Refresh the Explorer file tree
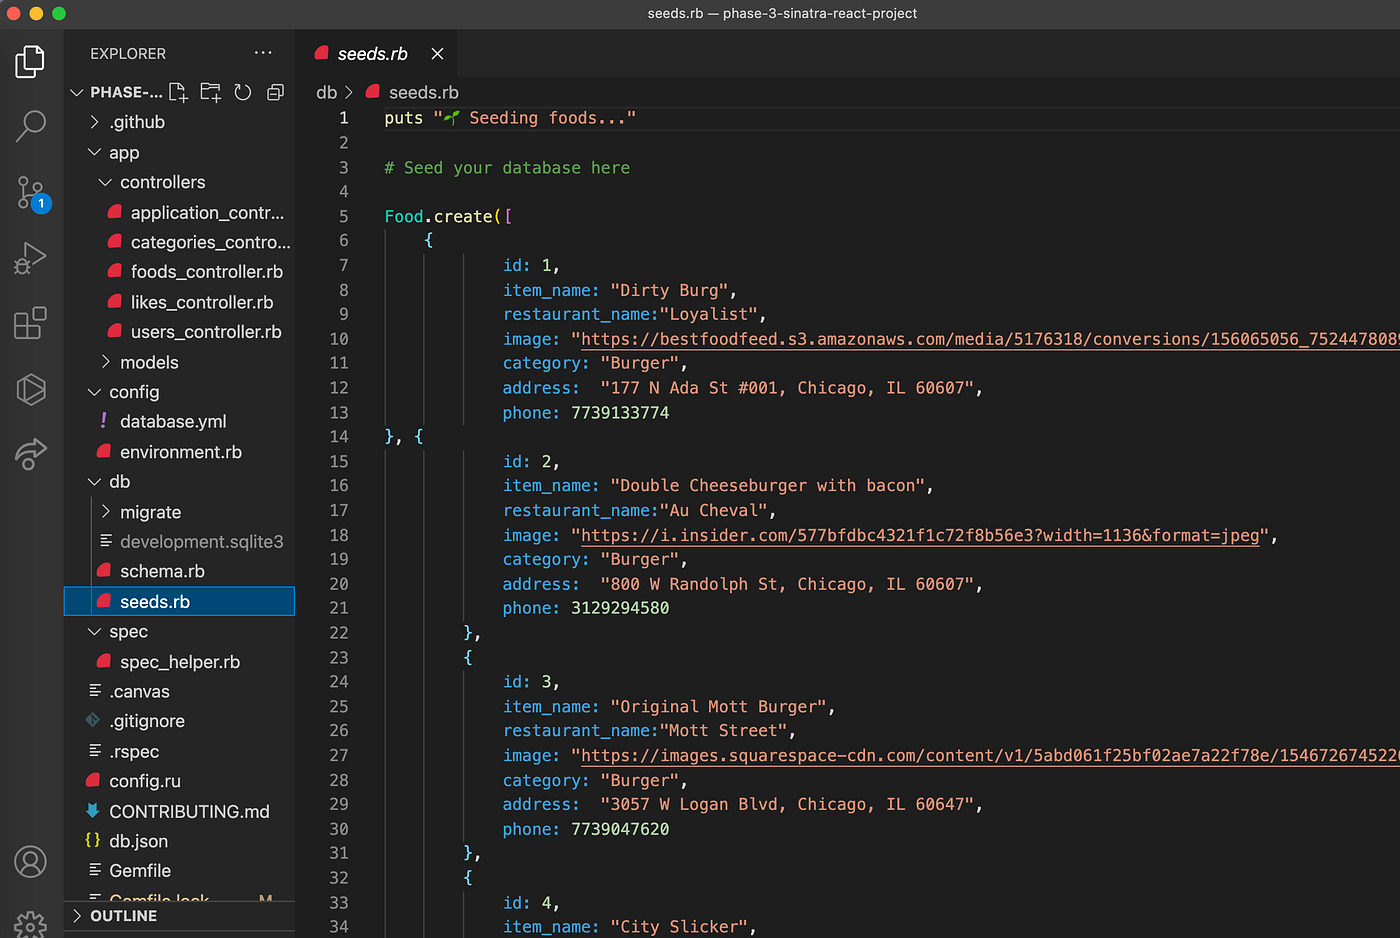Viewport: 1400px width, 938px height. point(243,92)
